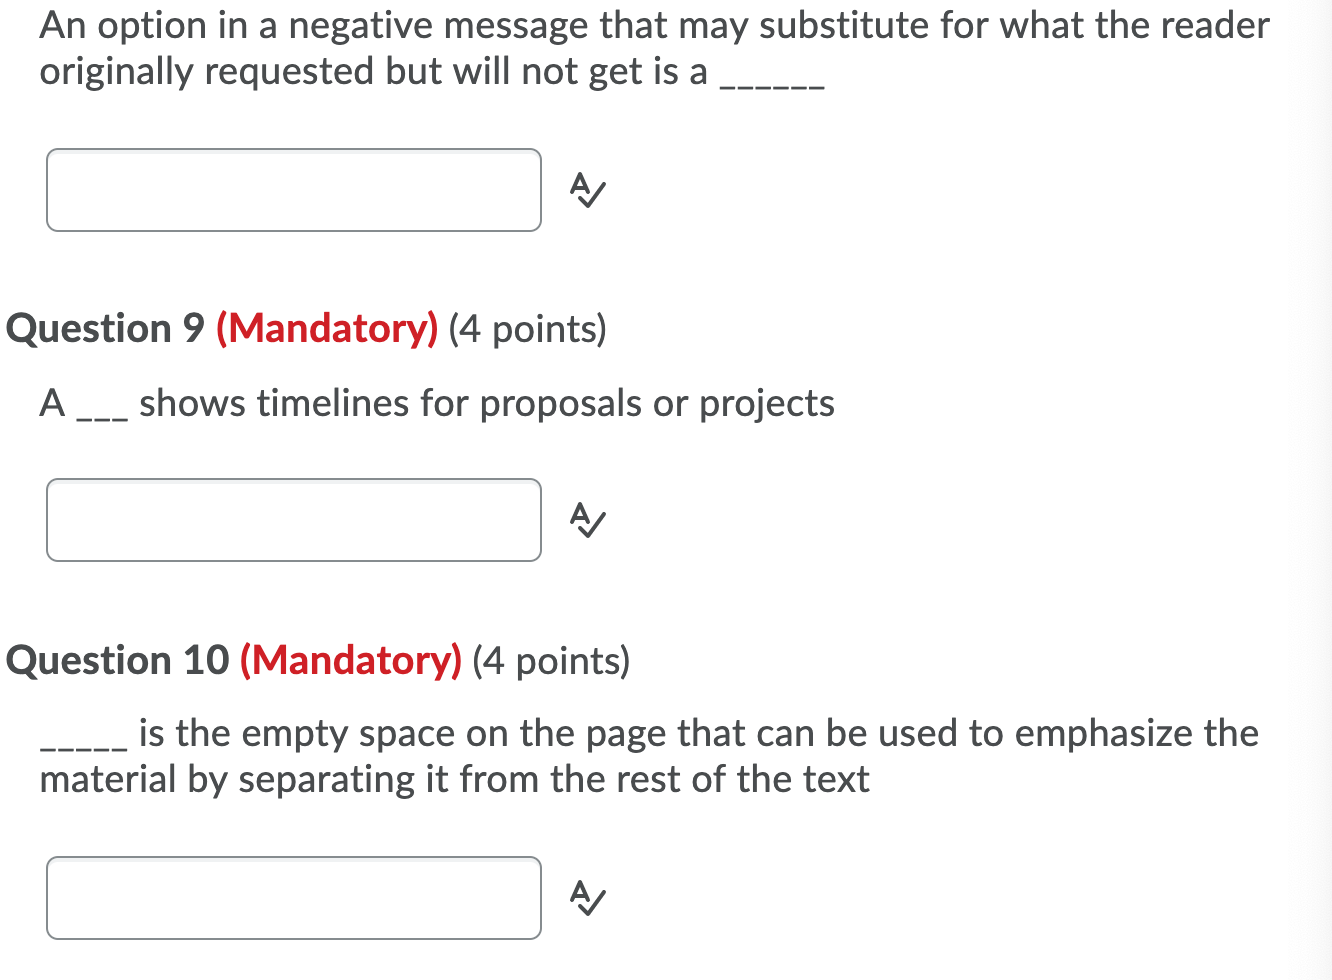1332x980 pixels.
Task: Click the red Mandatory label on Question 10
Action: click(352, 660)
